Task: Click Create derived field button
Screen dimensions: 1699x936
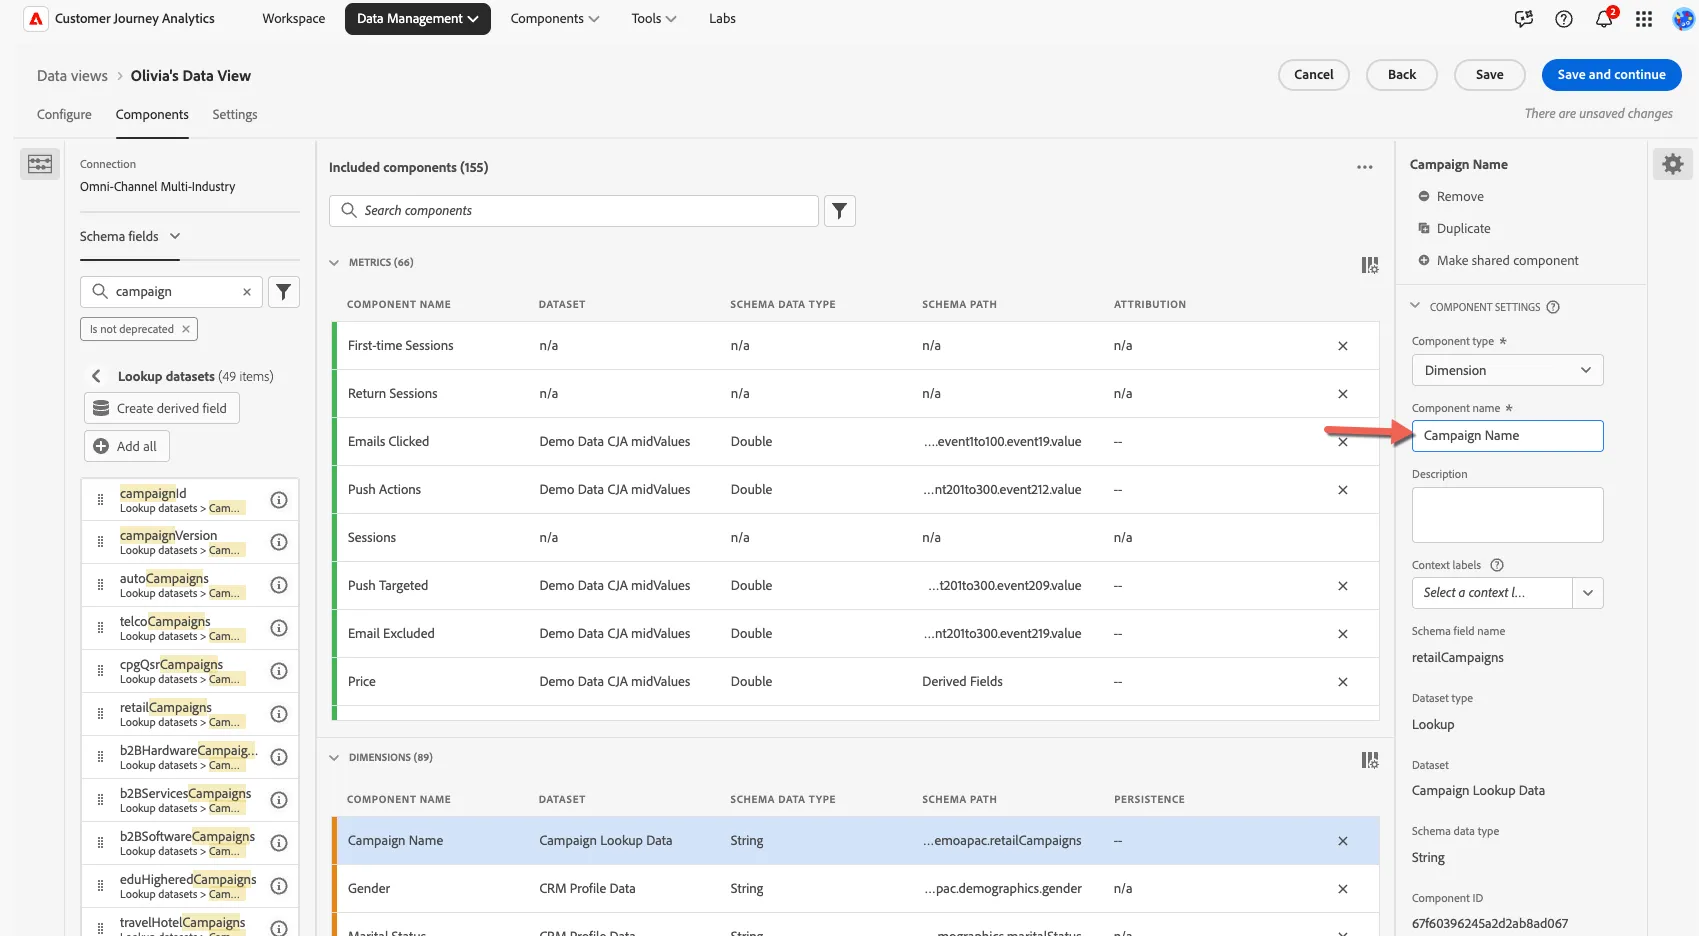Action: click(162, 408)
